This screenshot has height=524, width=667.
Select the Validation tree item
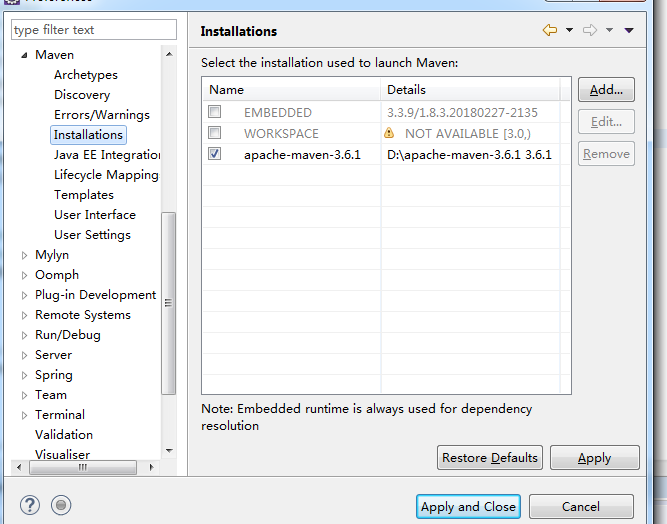tap(64, 435)
